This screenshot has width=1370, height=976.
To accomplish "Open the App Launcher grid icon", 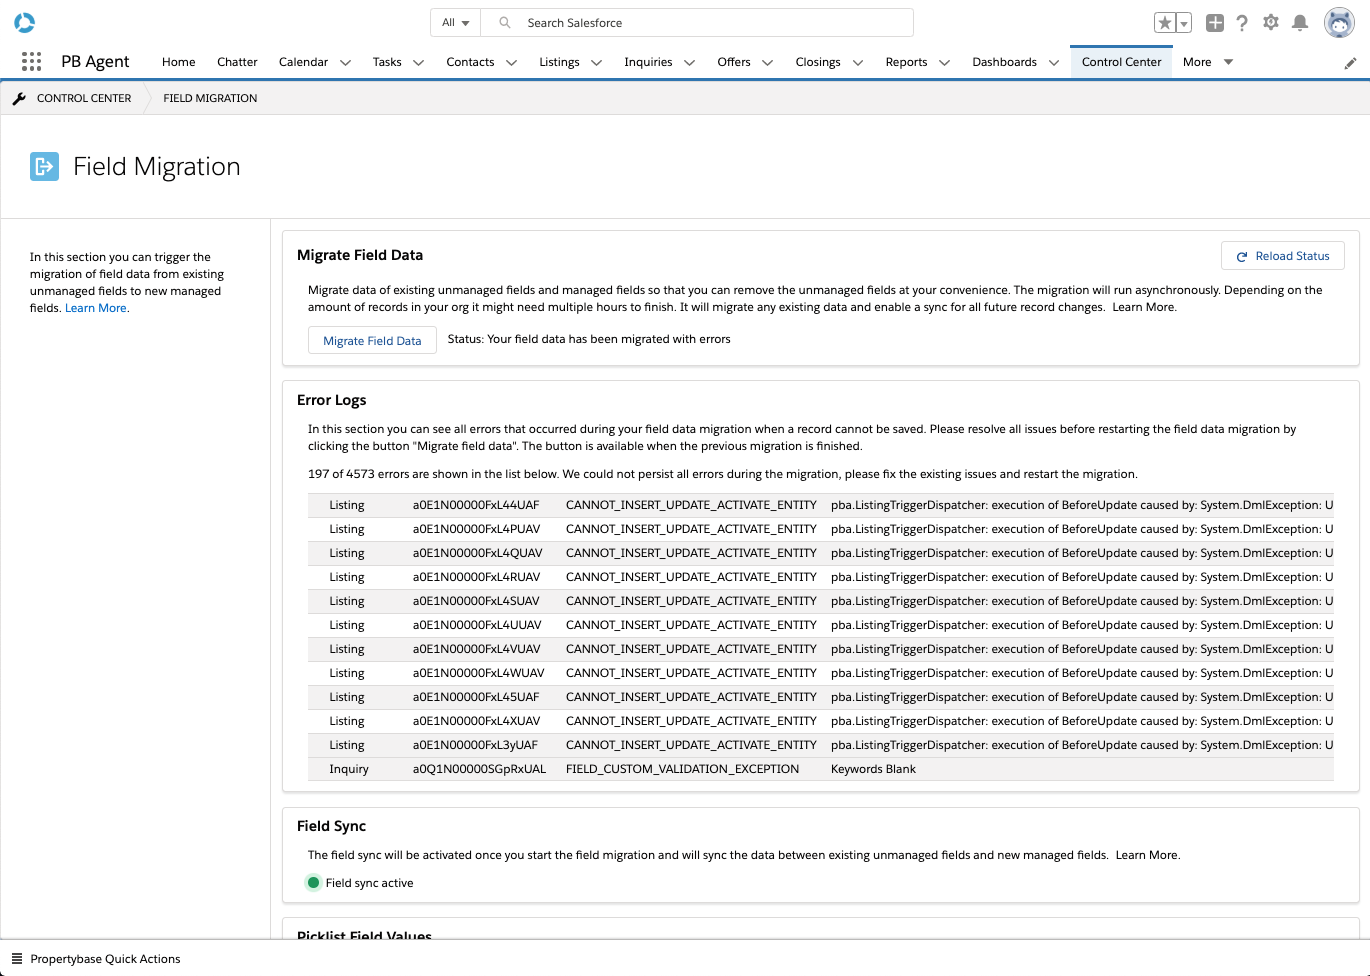I will tap(31, 62).
